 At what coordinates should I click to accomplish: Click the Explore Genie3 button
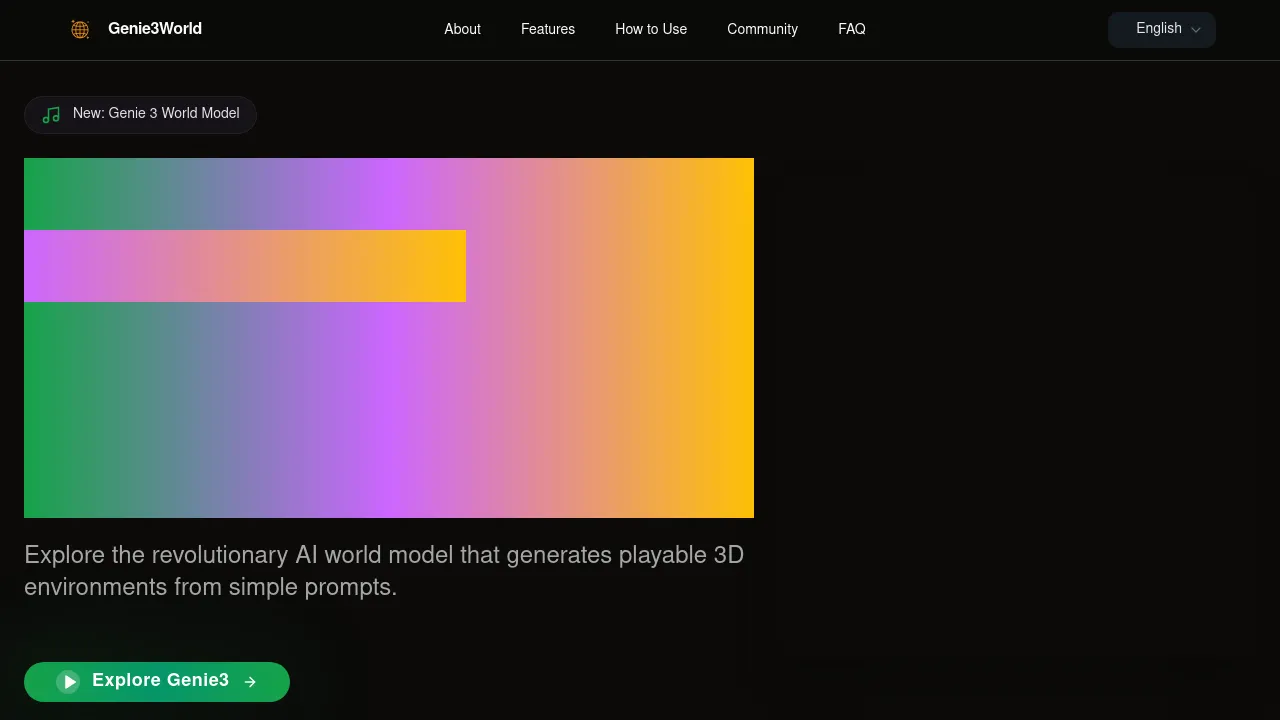[157, 682]
